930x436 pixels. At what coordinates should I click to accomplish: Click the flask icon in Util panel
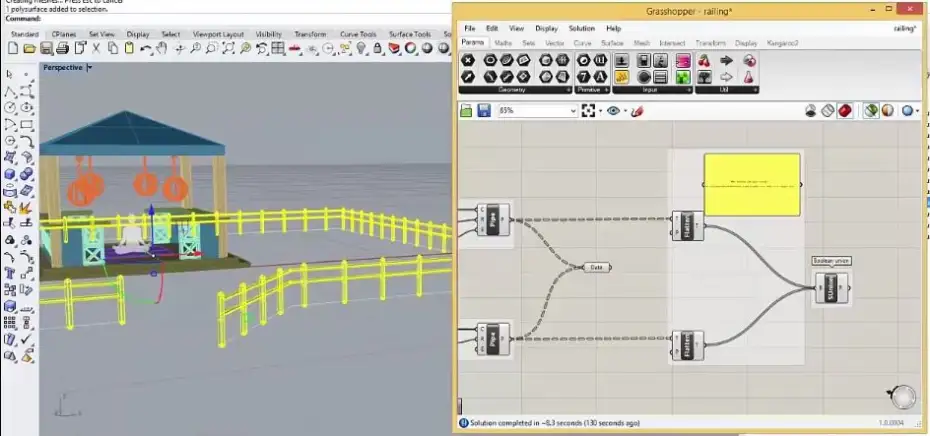click(x=749, y=77)
